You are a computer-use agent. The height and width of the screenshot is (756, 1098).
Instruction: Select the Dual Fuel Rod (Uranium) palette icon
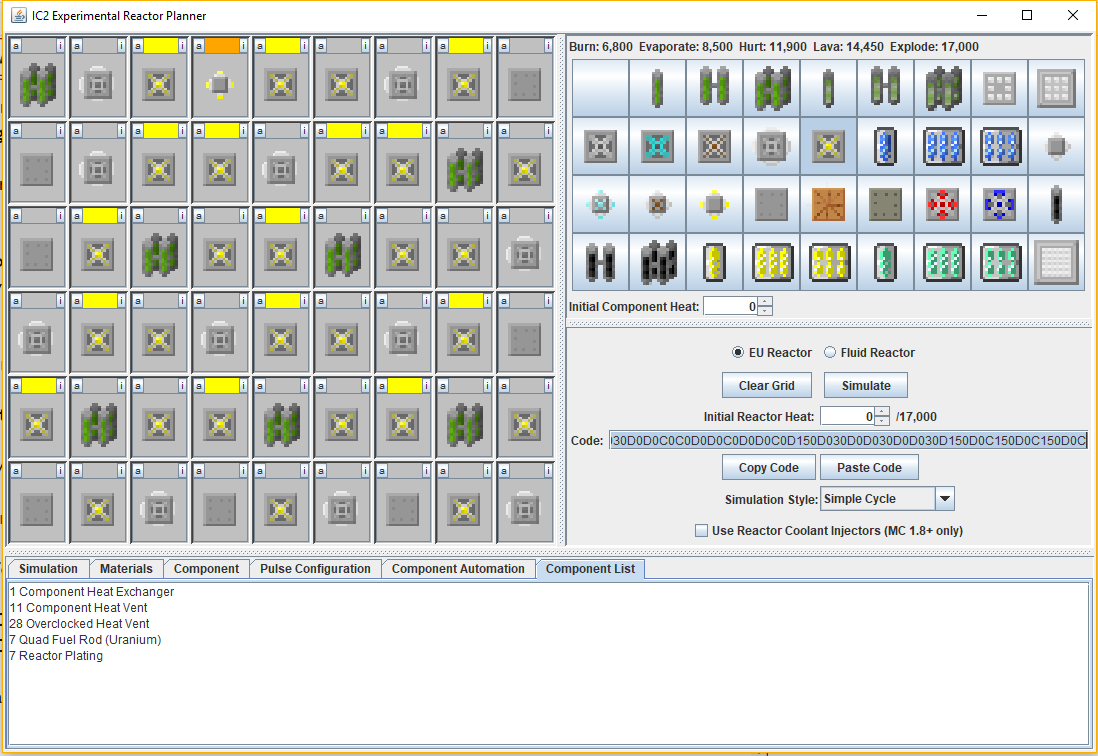pyautogui.click(x=714, y=88)
